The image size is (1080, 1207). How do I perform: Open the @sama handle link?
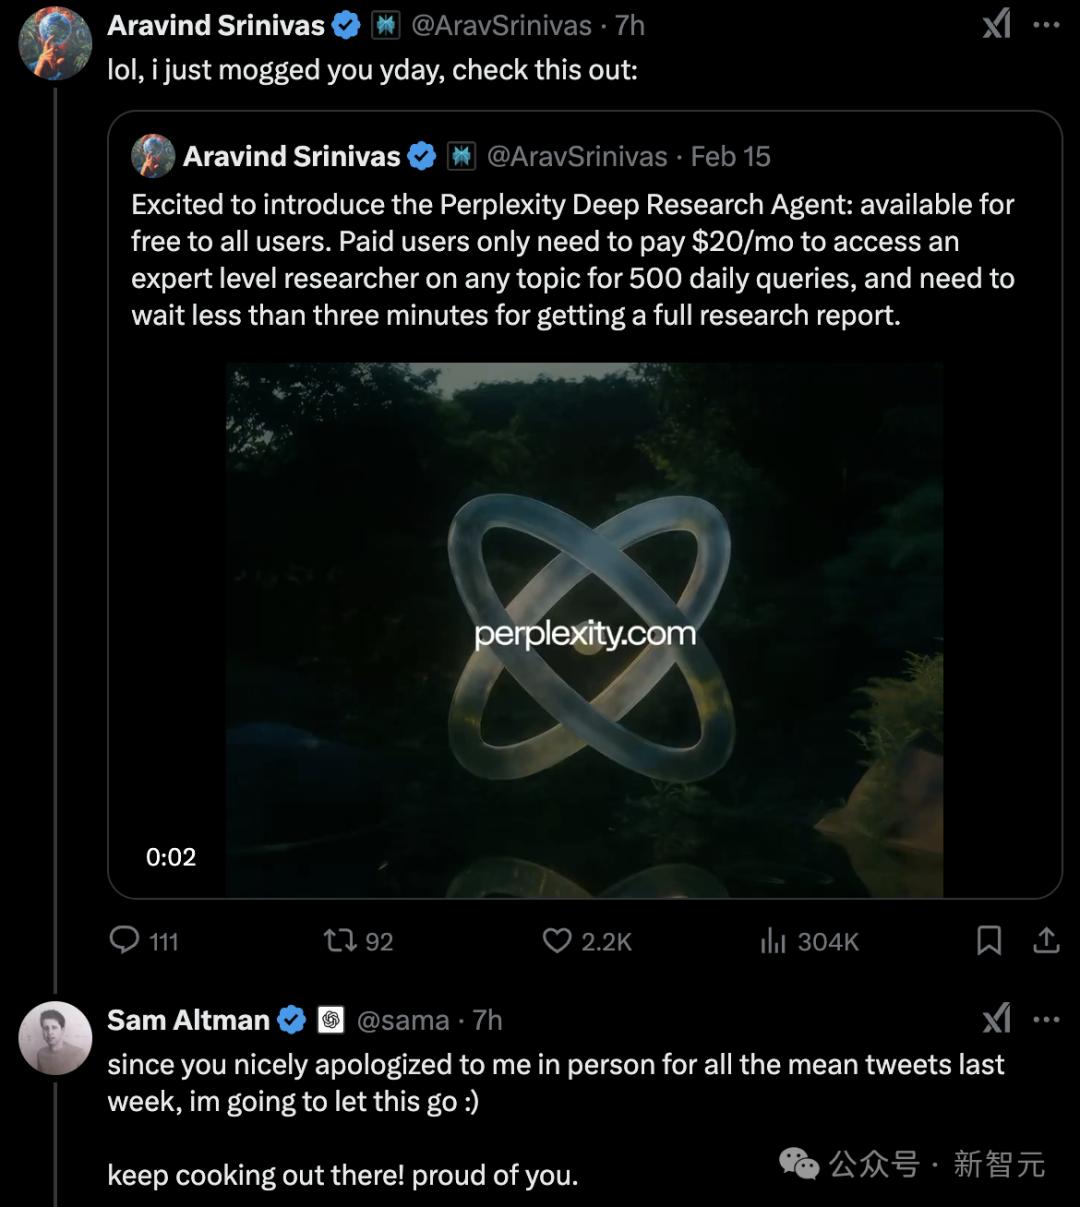click(403, 1020)
